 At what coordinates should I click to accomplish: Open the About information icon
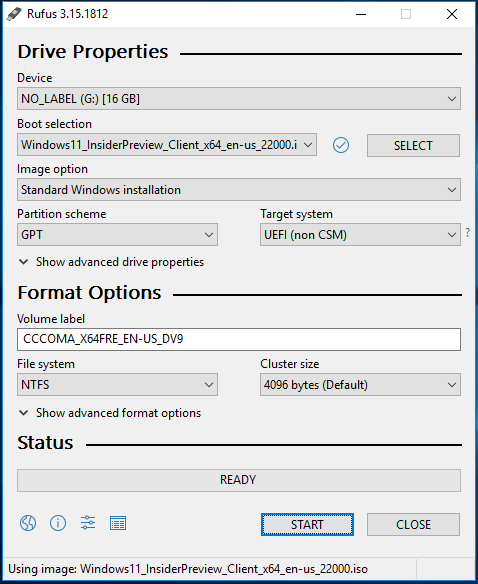click(x=58, y=523)
